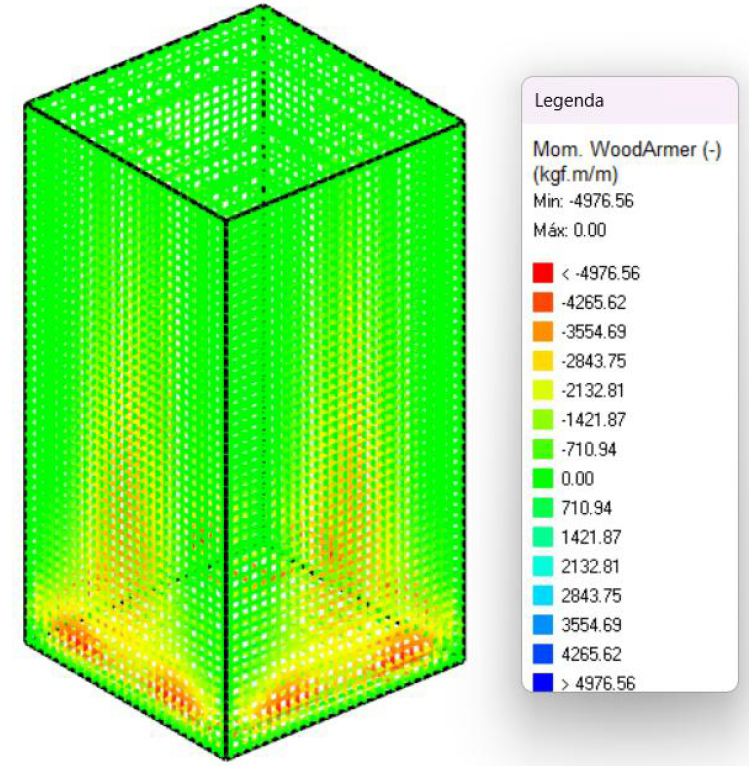Click the light green swatch for -710.94
750x767 pixels.
[543, 449]
